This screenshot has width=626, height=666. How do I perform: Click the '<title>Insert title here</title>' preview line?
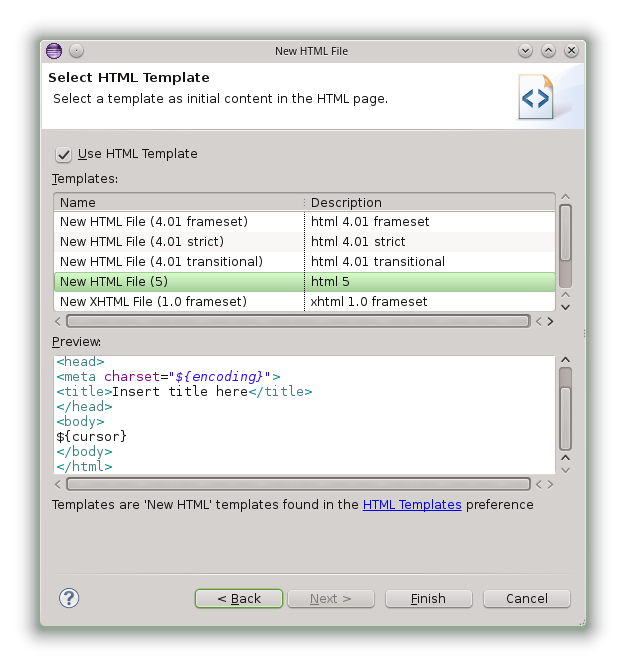[184, 392]
